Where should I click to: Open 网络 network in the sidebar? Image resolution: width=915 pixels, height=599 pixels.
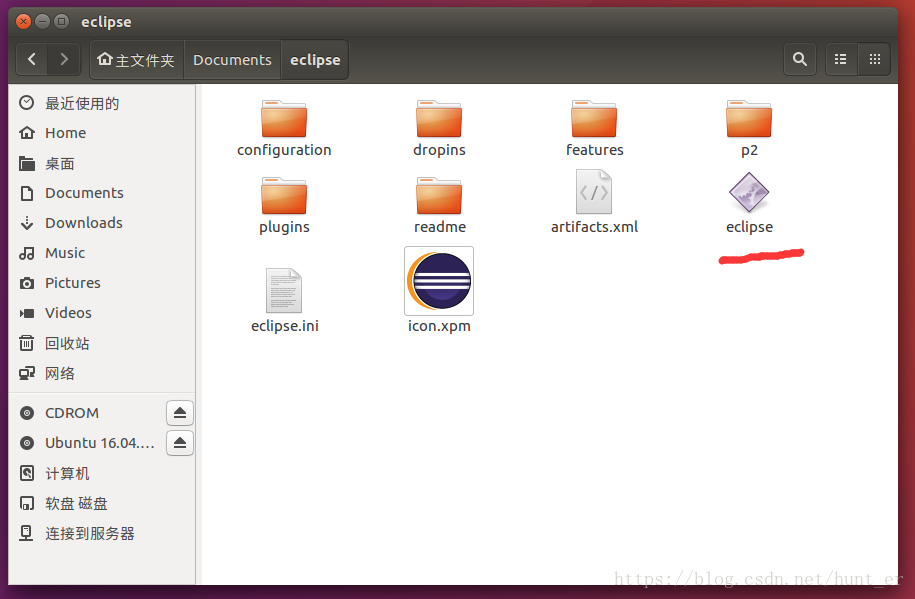pyautogui.click(x=102, y=373)
